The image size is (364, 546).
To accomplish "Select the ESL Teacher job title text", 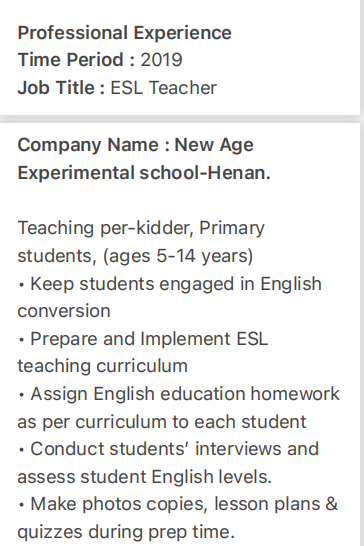I will click(163, 88).
